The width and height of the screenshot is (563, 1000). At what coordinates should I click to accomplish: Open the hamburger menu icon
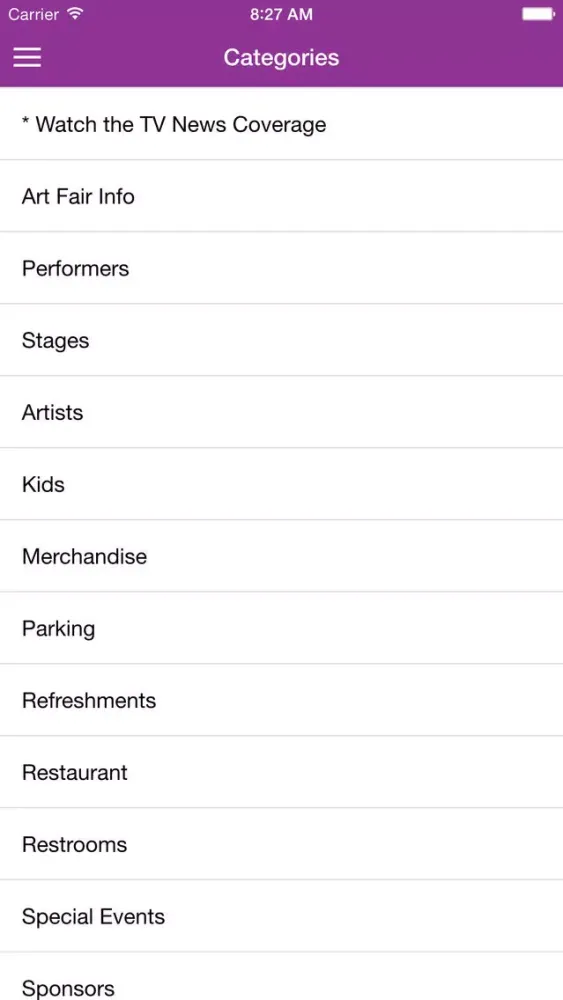tap(27, 57)
